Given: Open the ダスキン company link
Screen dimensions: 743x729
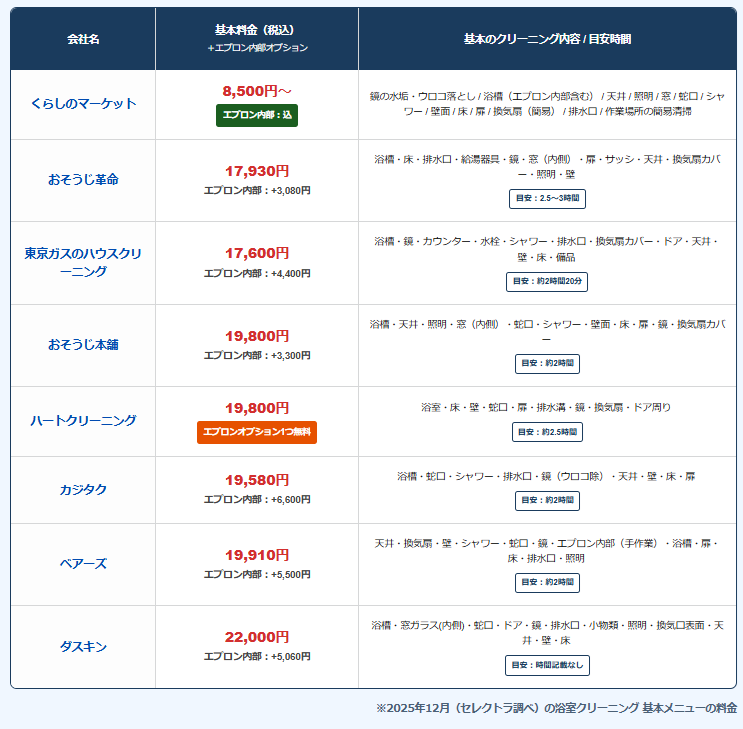Looking at the screenshot, I should (83, 647).
